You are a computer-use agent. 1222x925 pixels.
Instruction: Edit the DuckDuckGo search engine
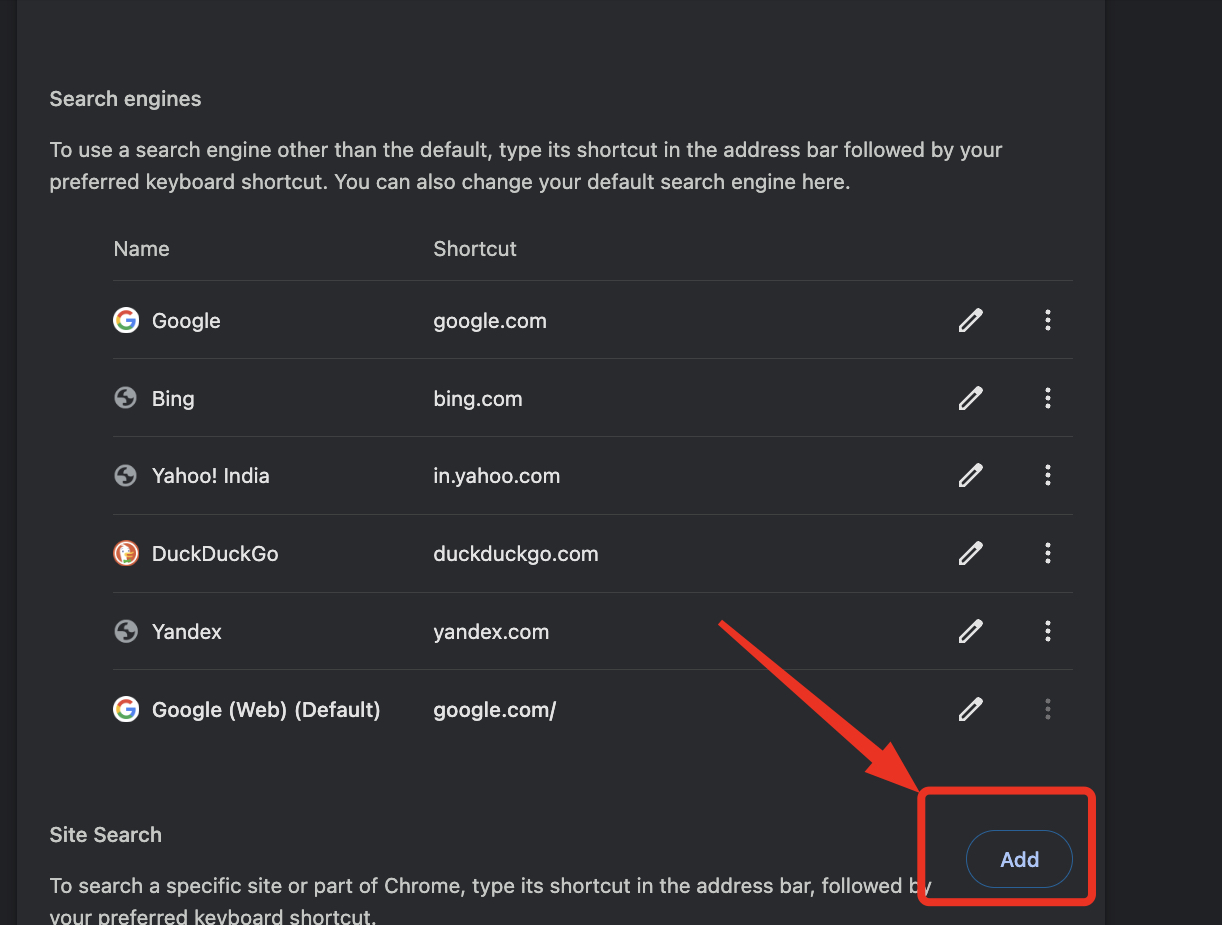click(x=970, y=553)
